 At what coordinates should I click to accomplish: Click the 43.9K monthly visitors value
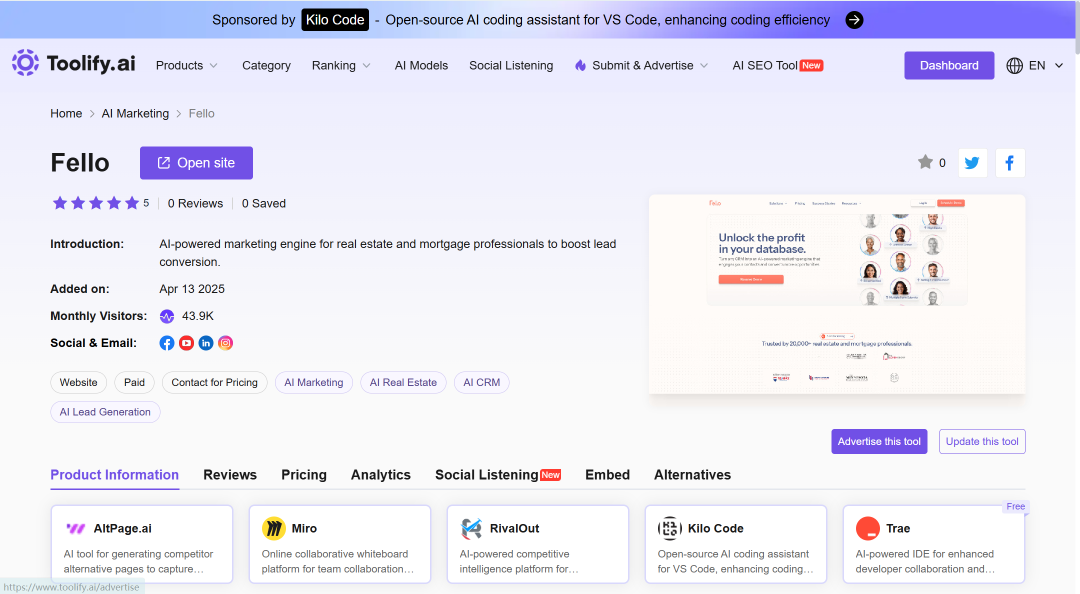point(198,316)
